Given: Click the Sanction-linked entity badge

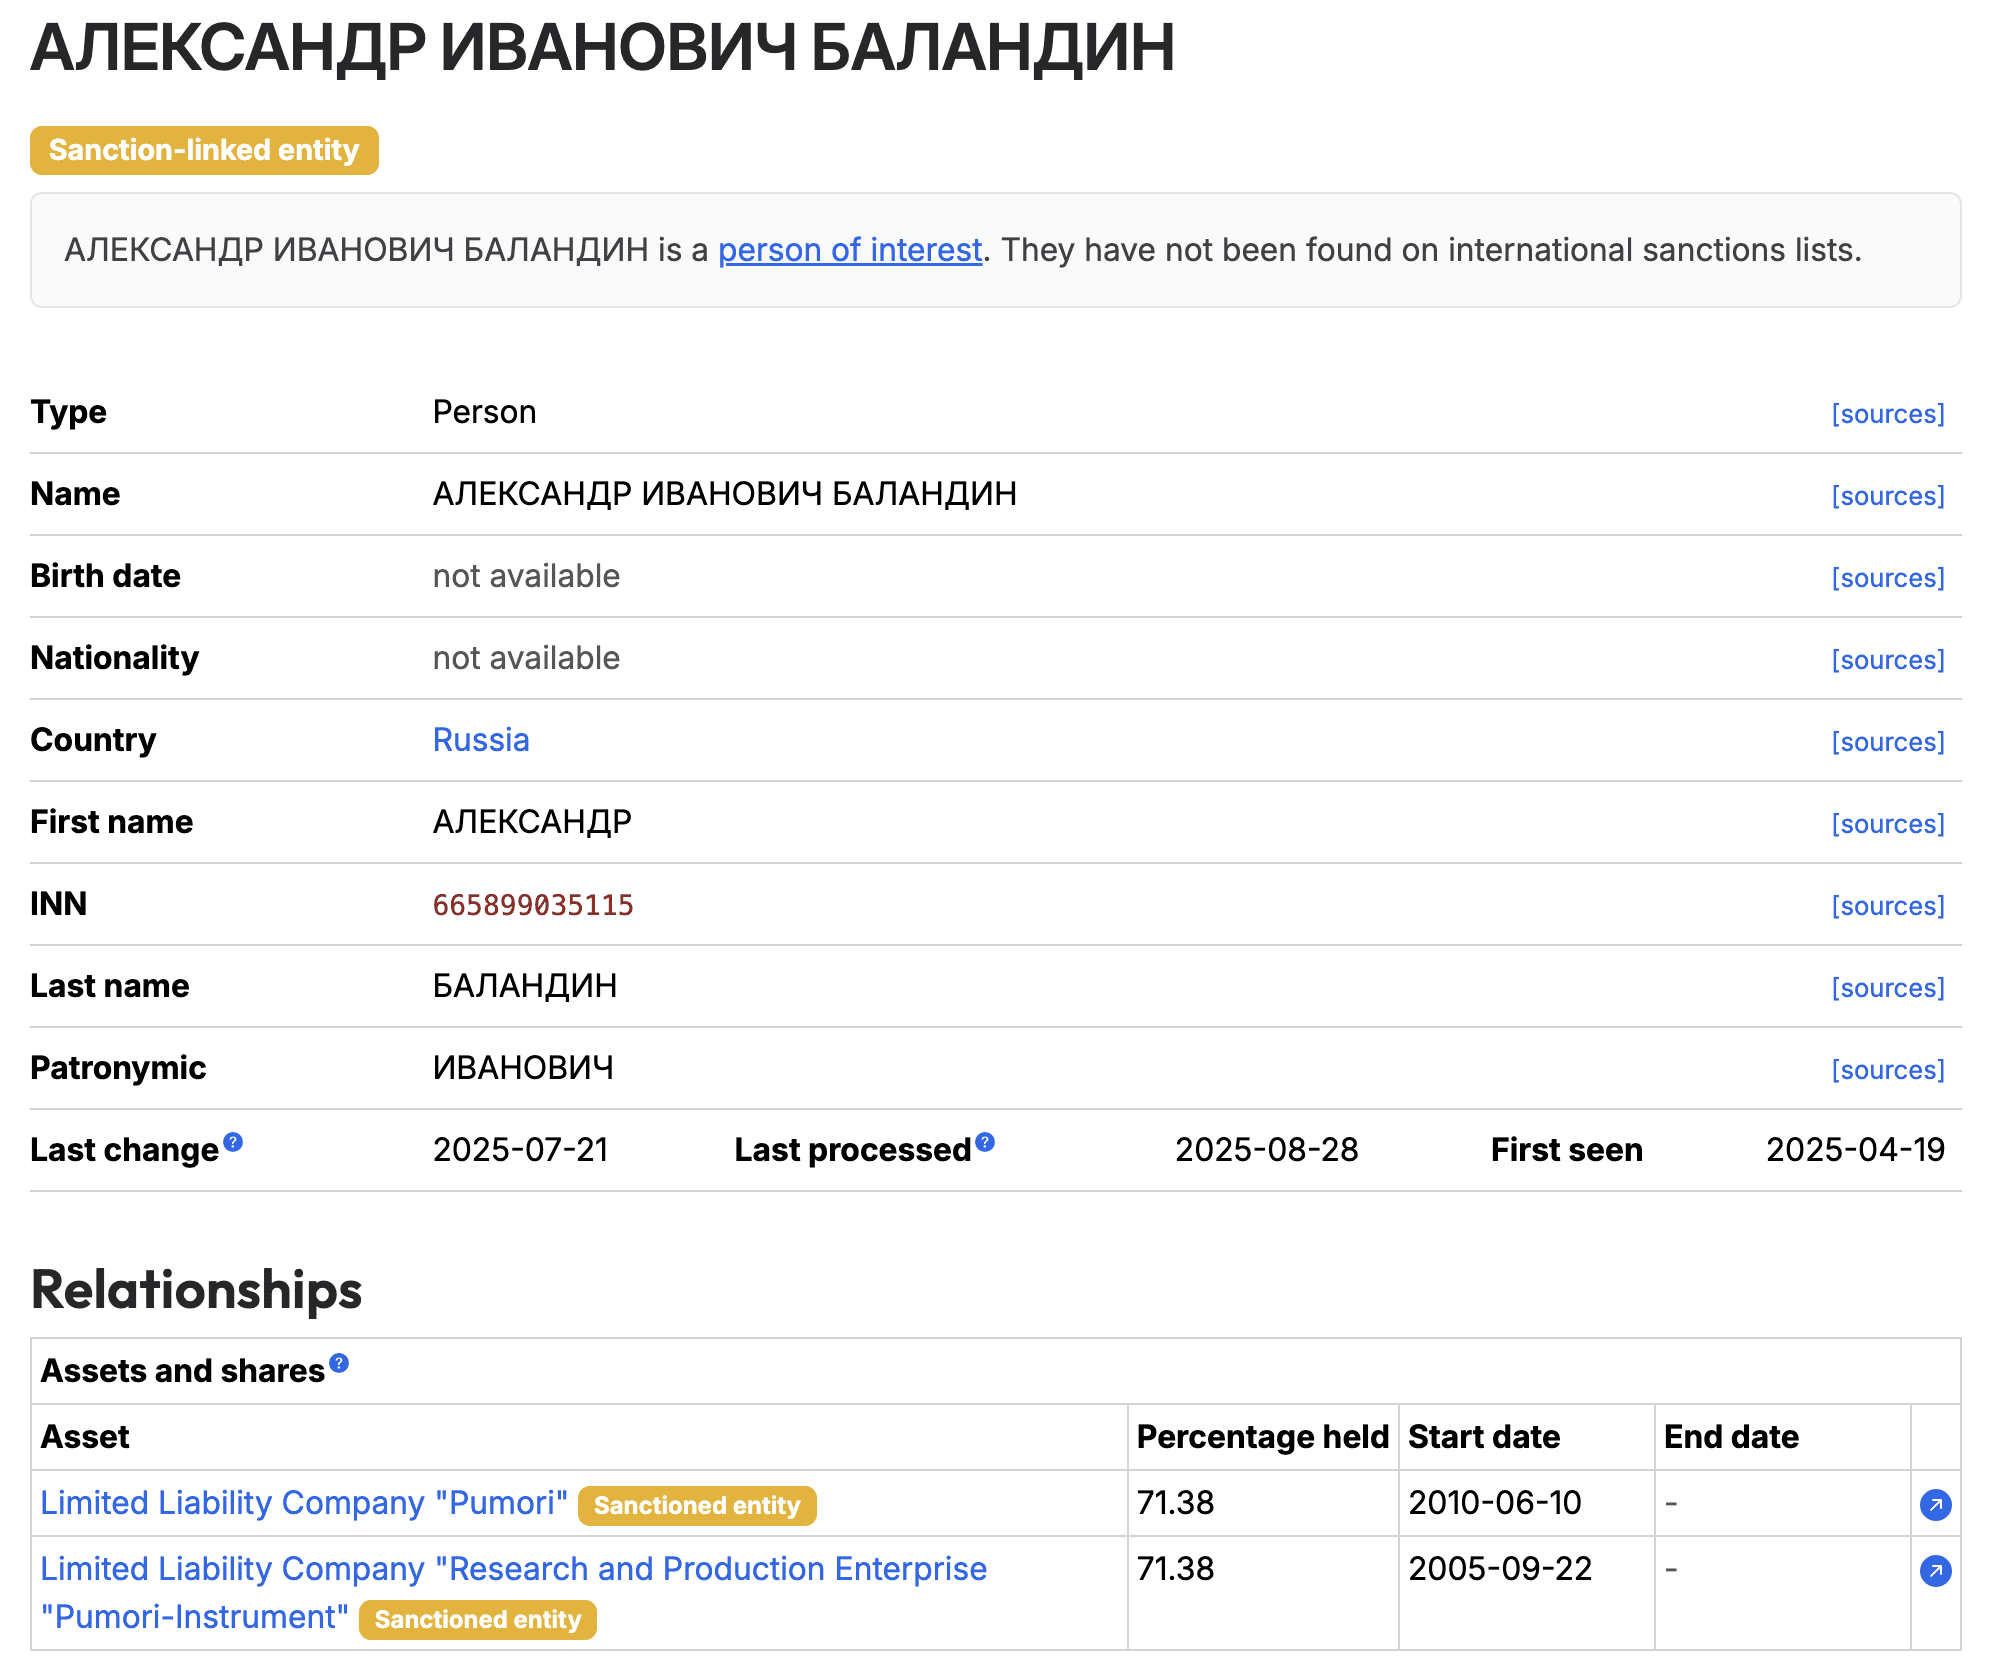Looking at the screenshot, I should [204, 150].
